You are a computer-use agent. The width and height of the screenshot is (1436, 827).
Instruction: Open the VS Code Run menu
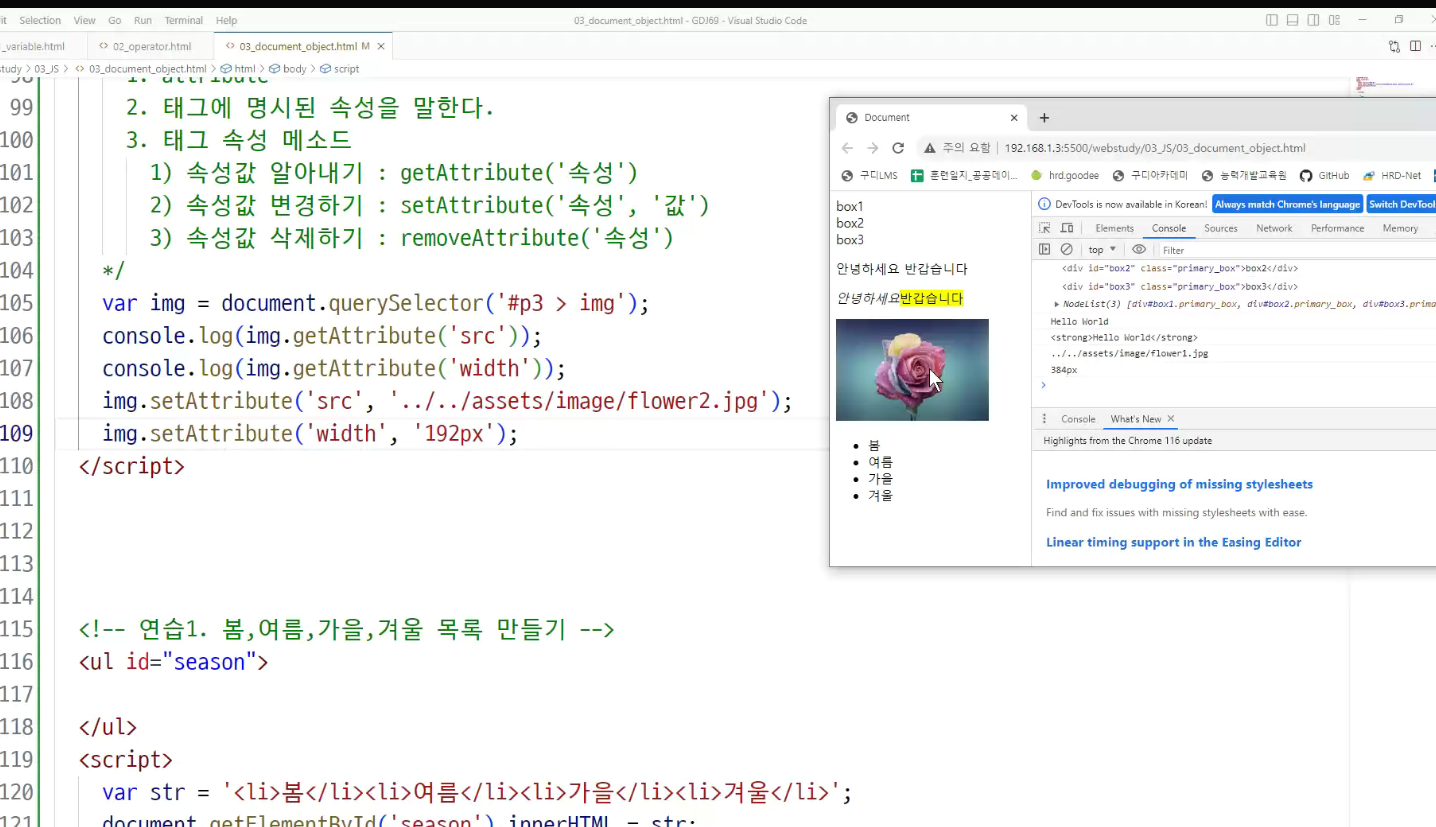click(x=143, y=20)
